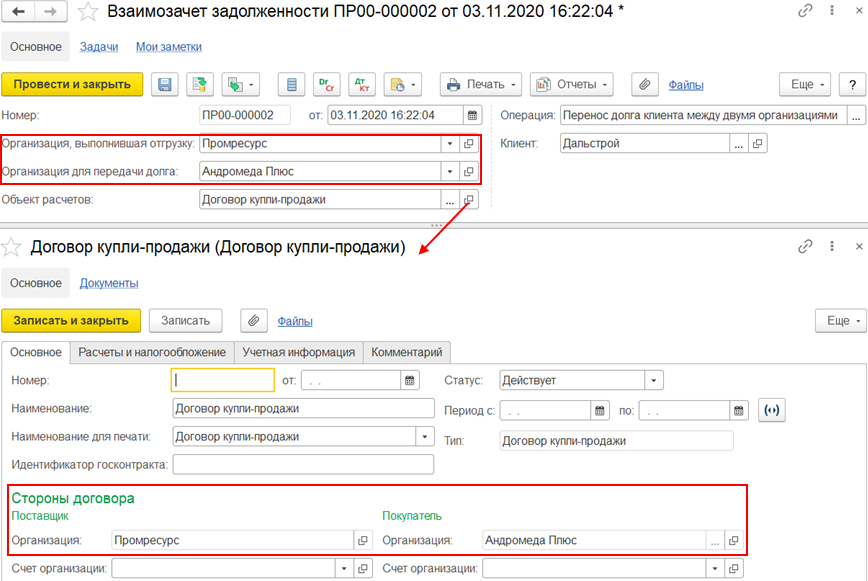The height and width of the screenshot is (581, 868).
Task: Click the paperclip attachment icon beside Отчеты
Action: tap(645, 85)
